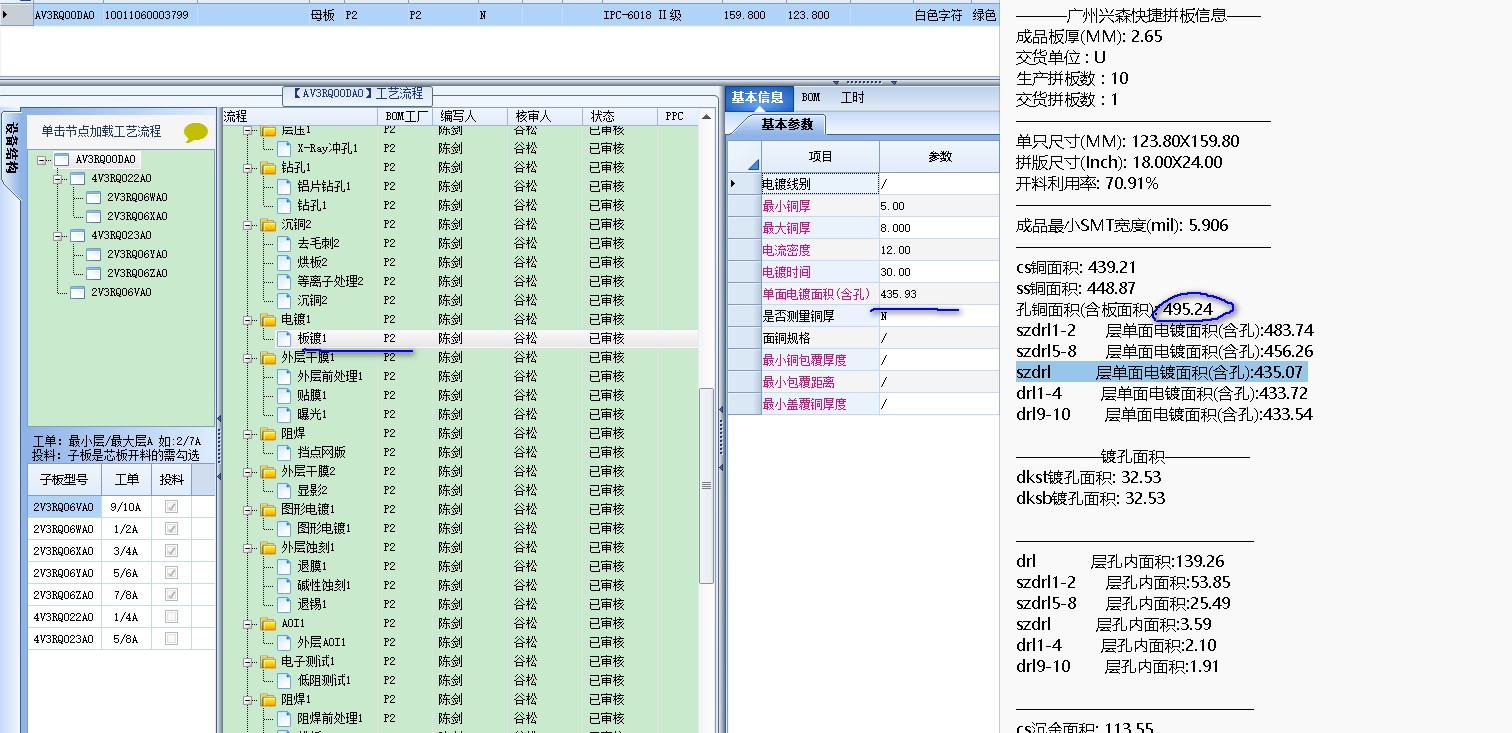Click the 电镀1 folder icon

tap(268, 320)
